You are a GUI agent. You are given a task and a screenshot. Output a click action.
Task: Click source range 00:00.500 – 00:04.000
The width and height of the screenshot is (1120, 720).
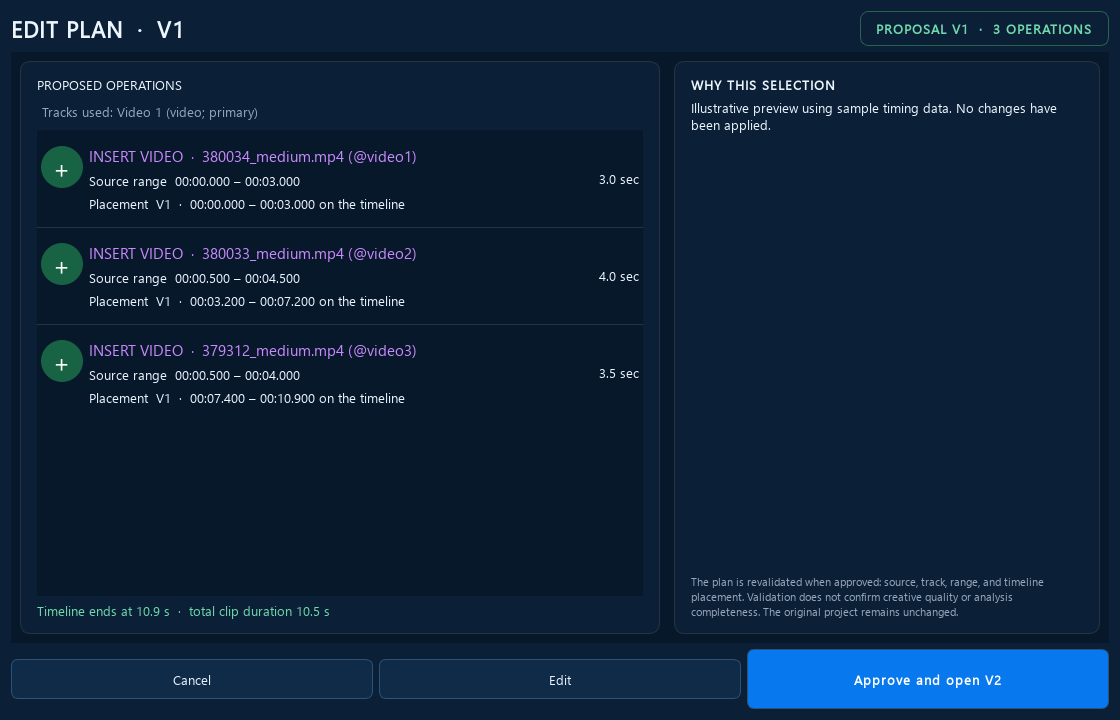point(194,376)
